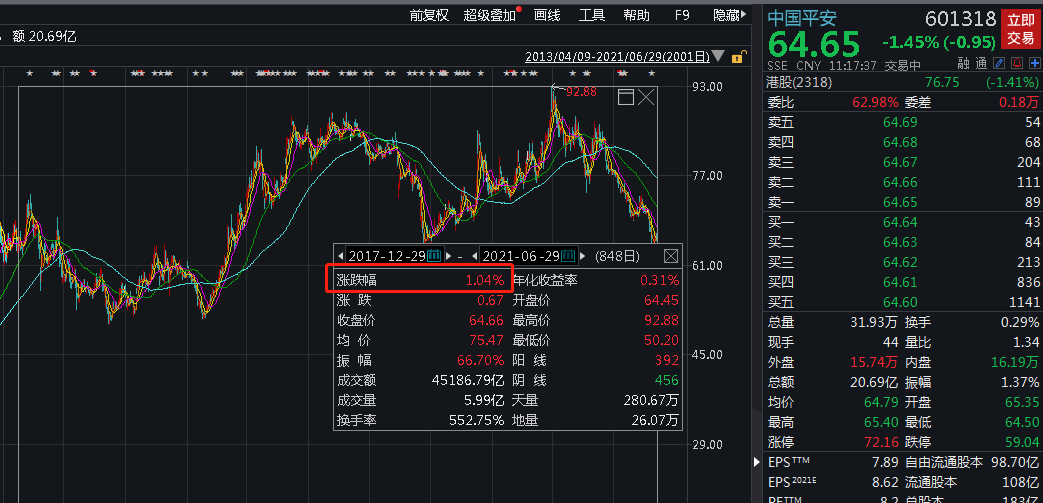Screen dimensions: 1043x503
Task: Open the 工具 tools menu
Action: coord(591,15)
